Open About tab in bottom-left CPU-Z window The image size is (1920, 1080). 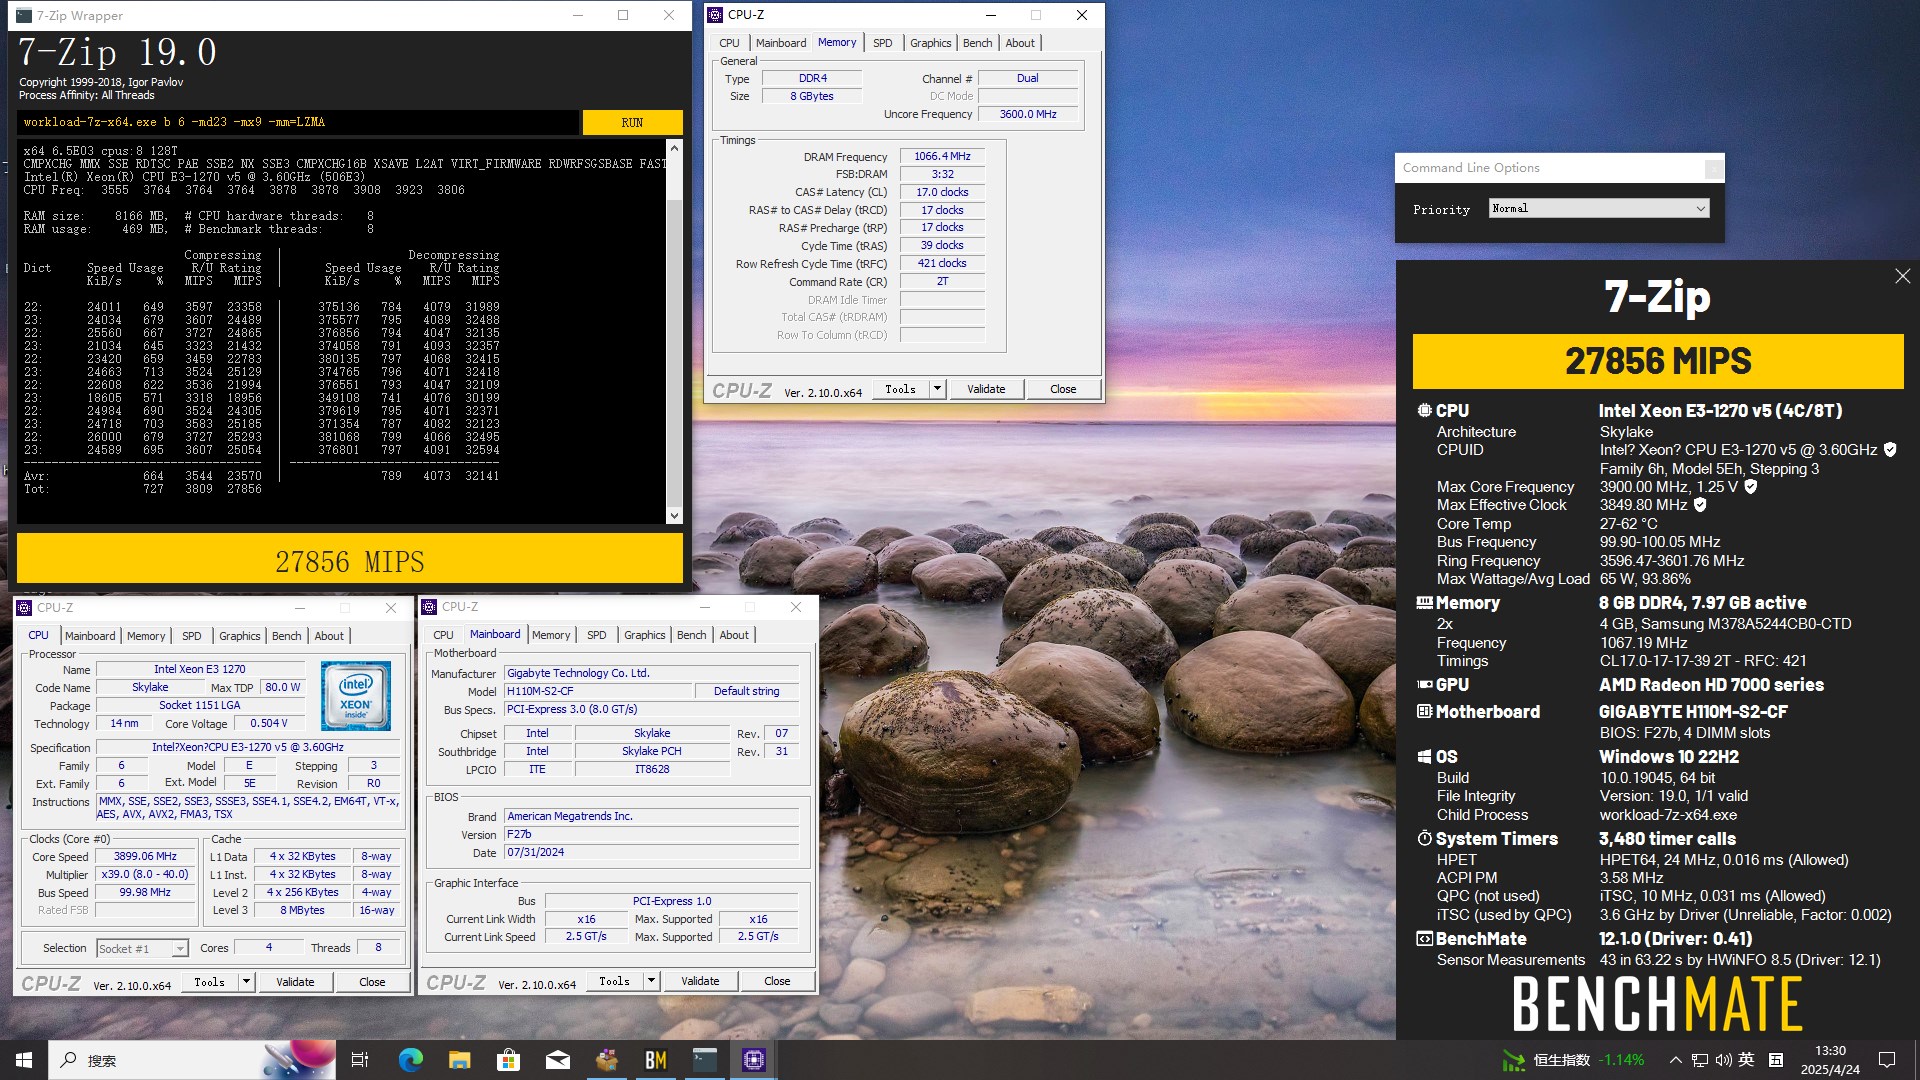point(329,636)
